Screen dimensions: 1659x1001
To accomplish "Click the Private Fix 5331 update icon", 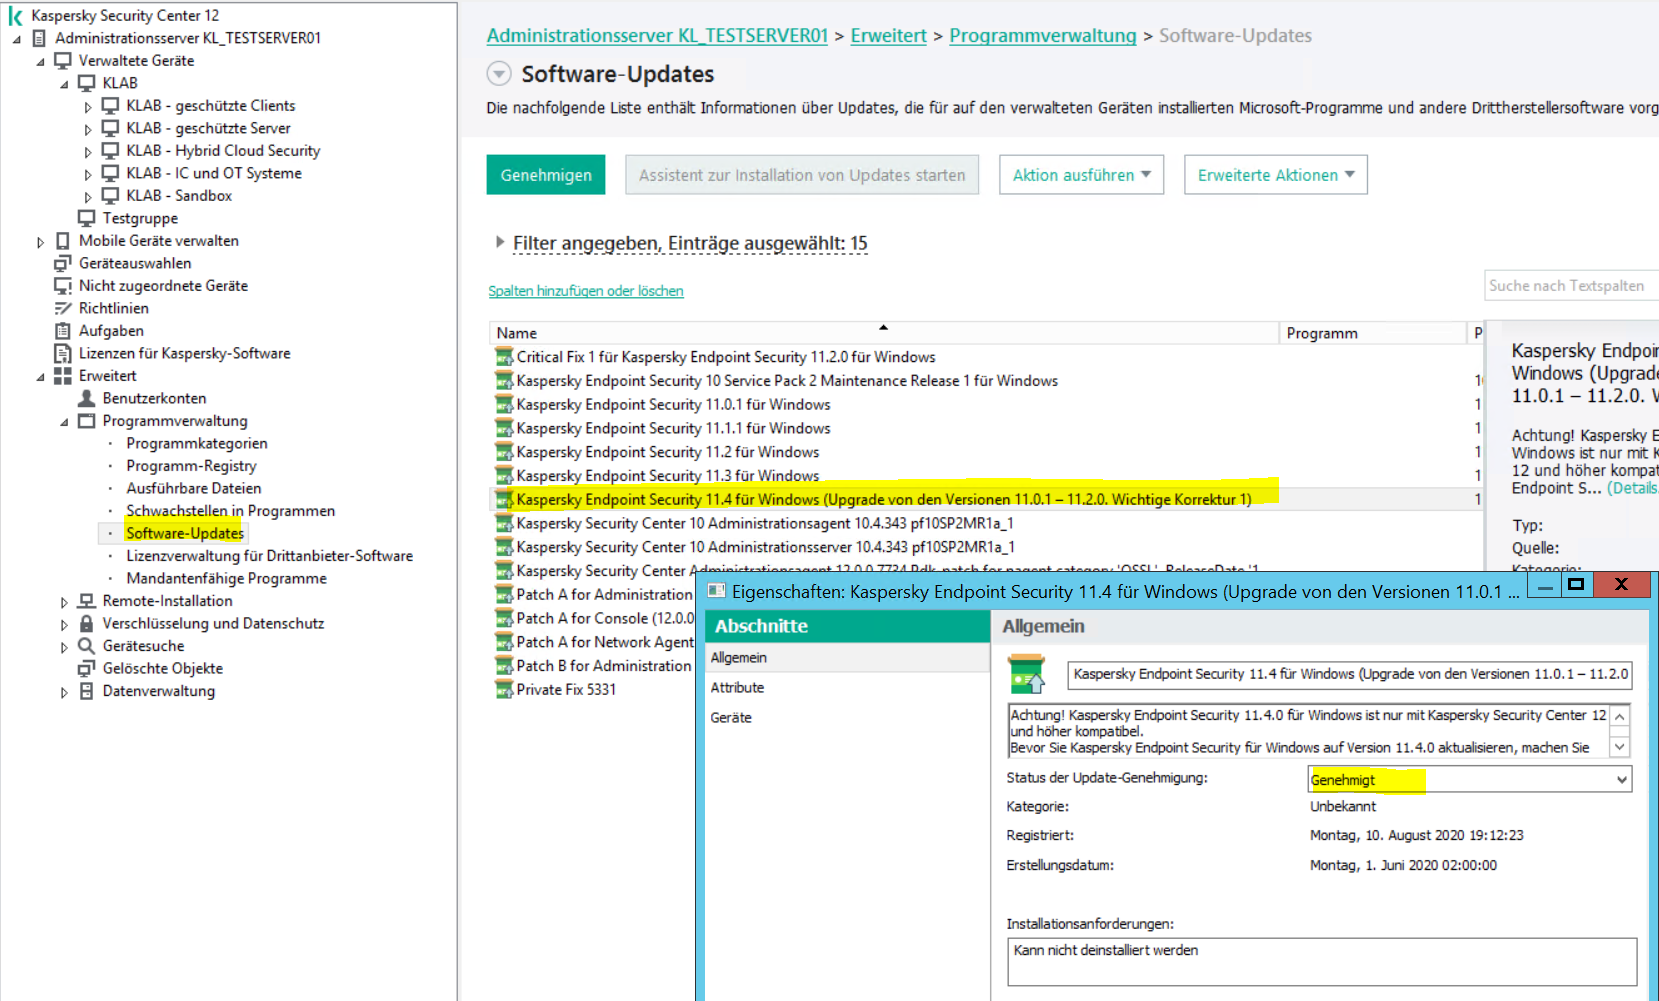I will 504,689.
